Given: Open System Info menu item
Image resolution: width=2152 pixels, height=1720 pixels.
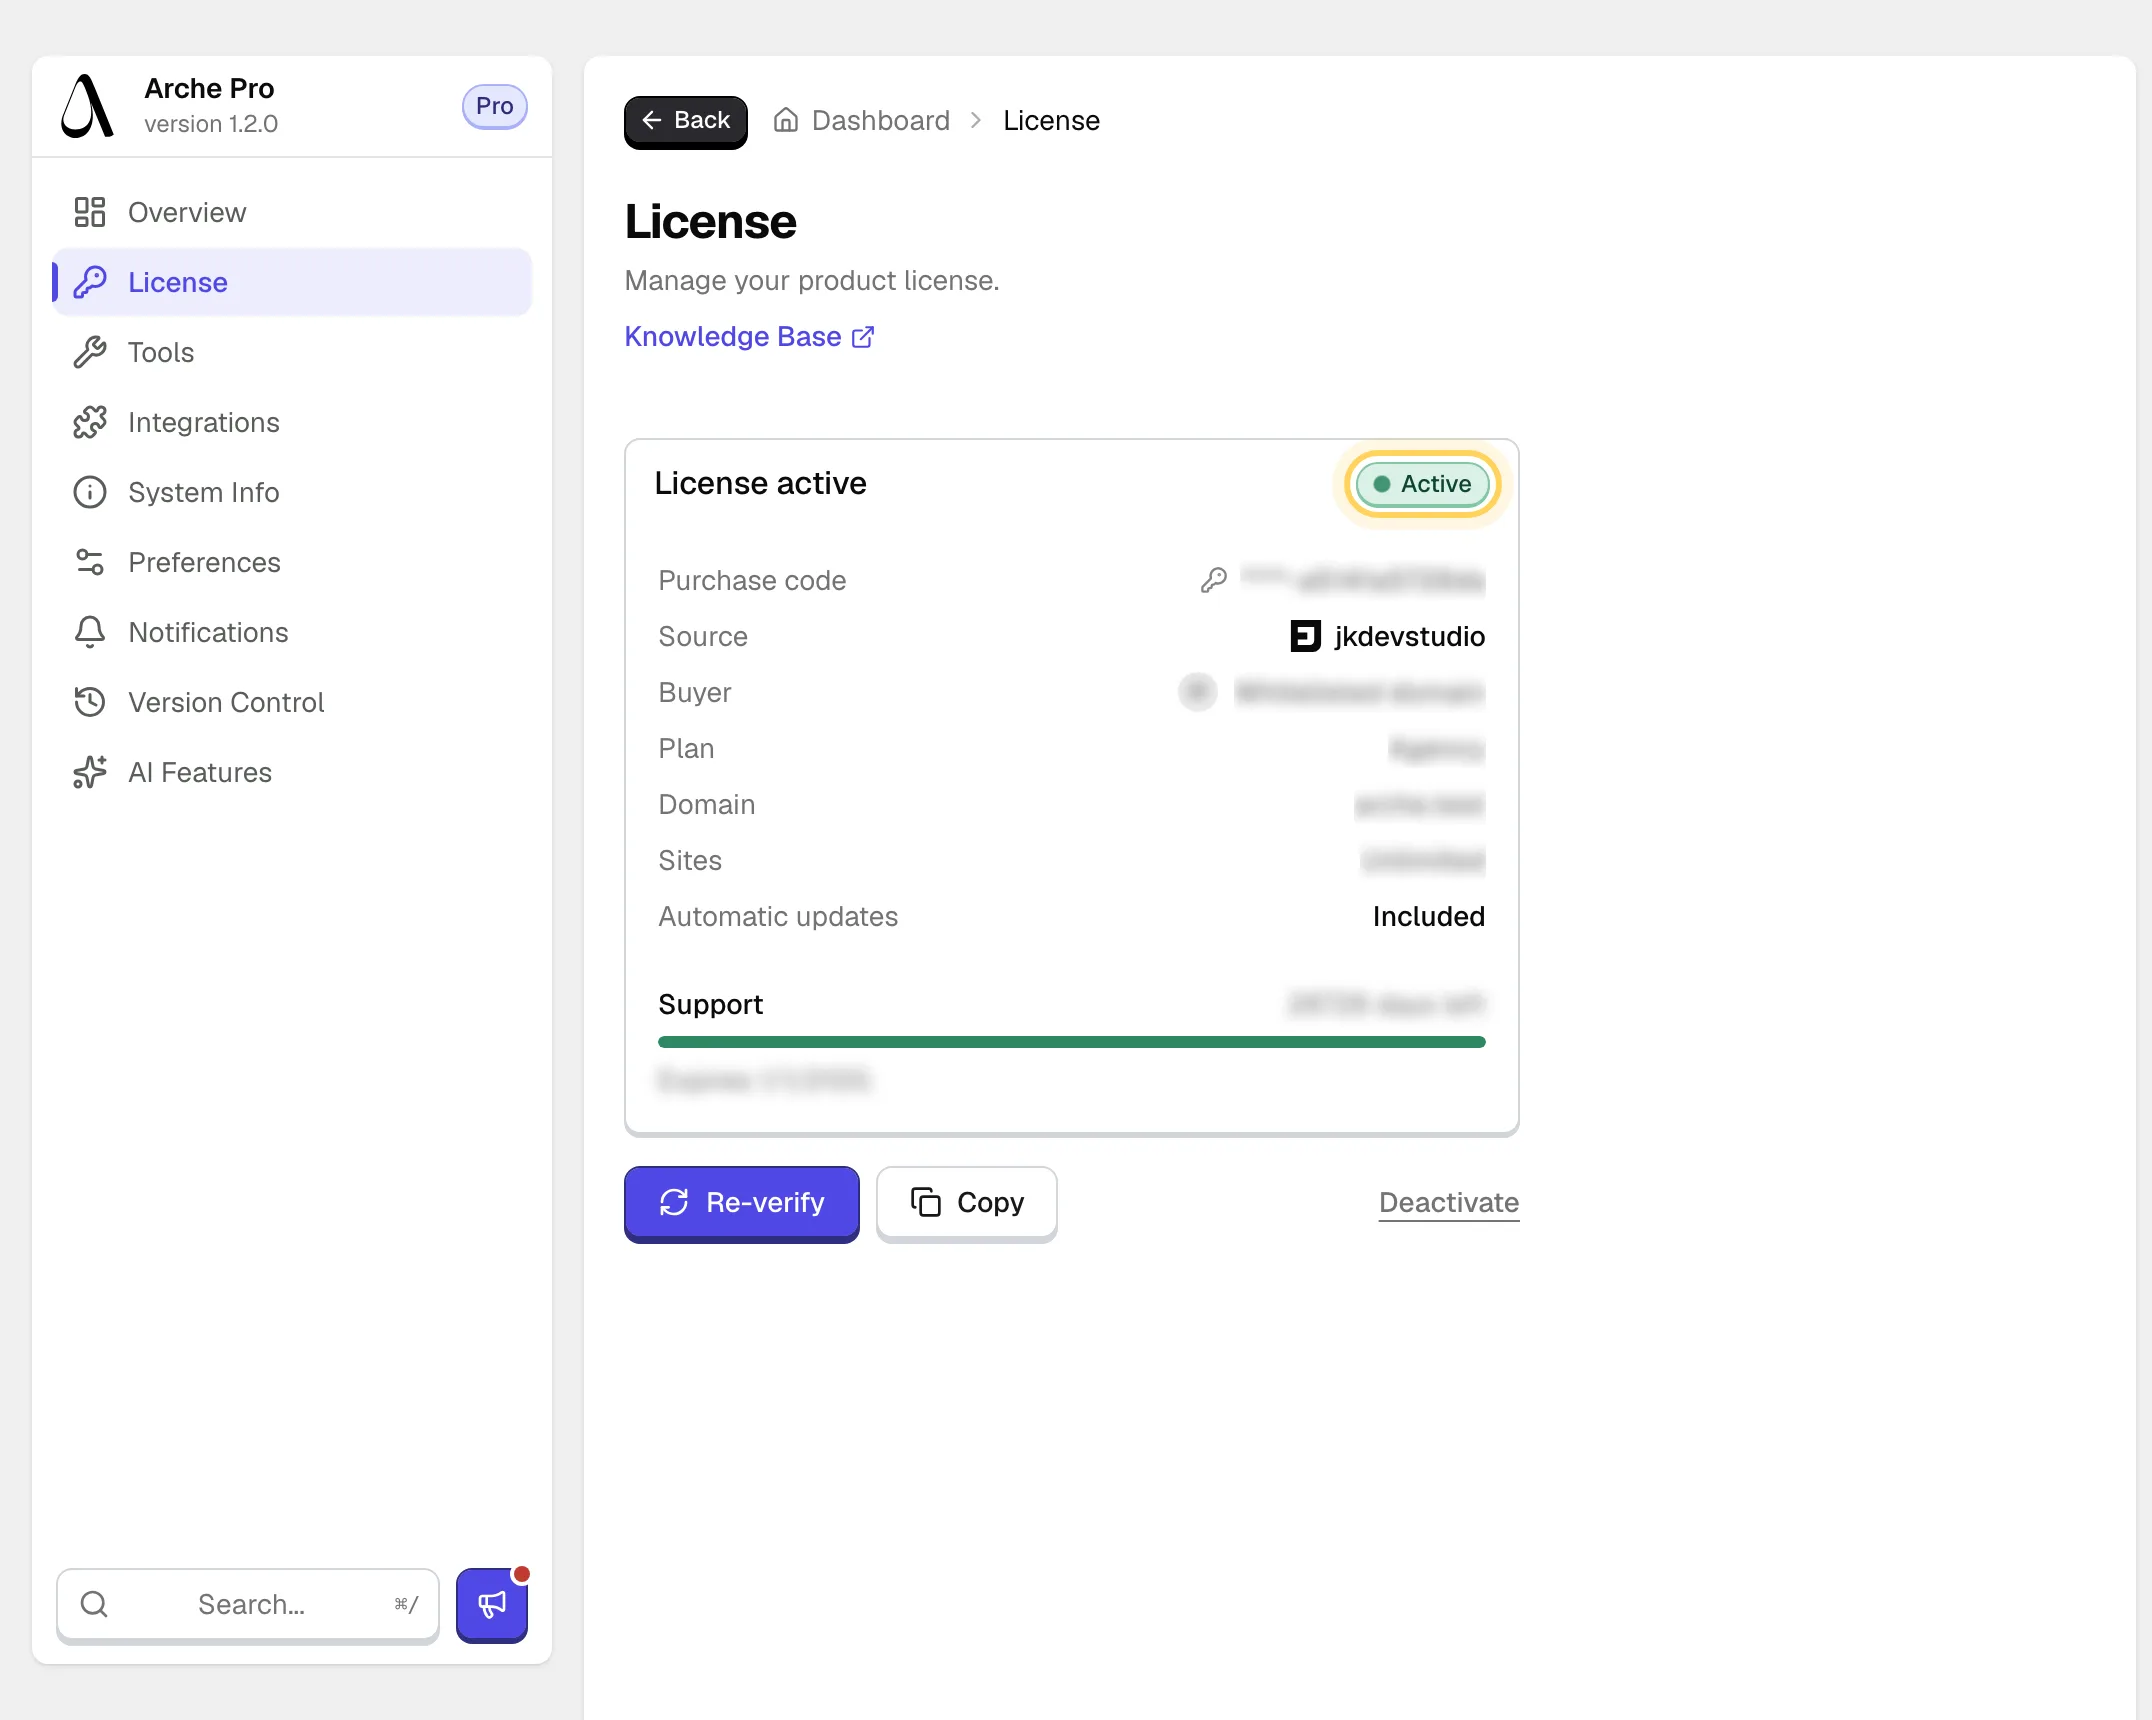Looking at the screenshot, I should tap(292, 492).
